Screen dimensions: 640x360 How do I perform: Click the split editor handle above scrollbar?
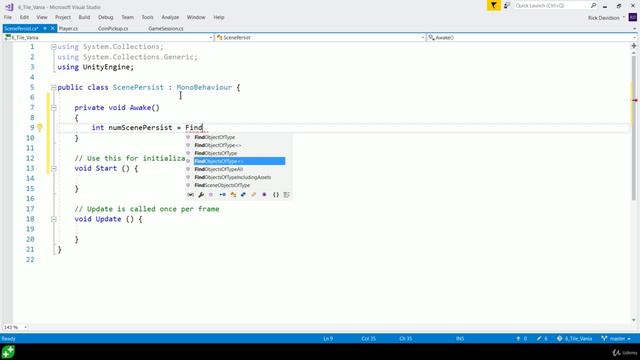(634, 46)
